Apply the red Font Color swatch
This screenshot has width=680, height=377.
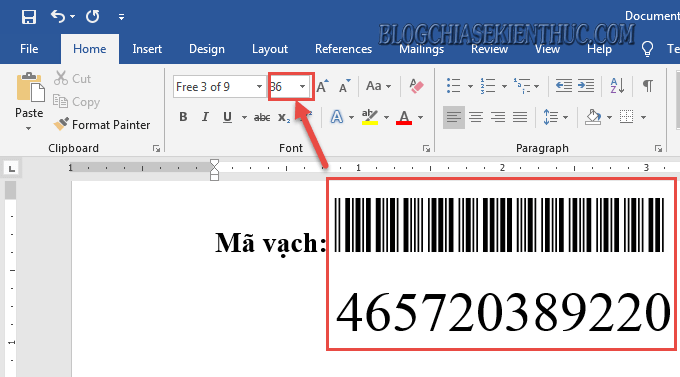click(404, 117)
